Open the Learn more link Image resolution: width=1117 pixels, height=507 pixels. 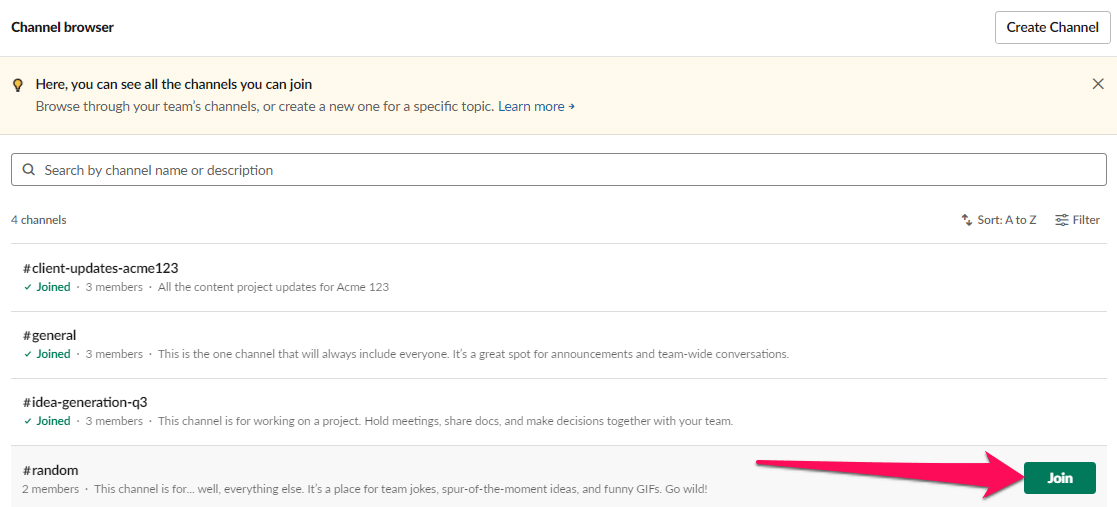coord(536,107)
